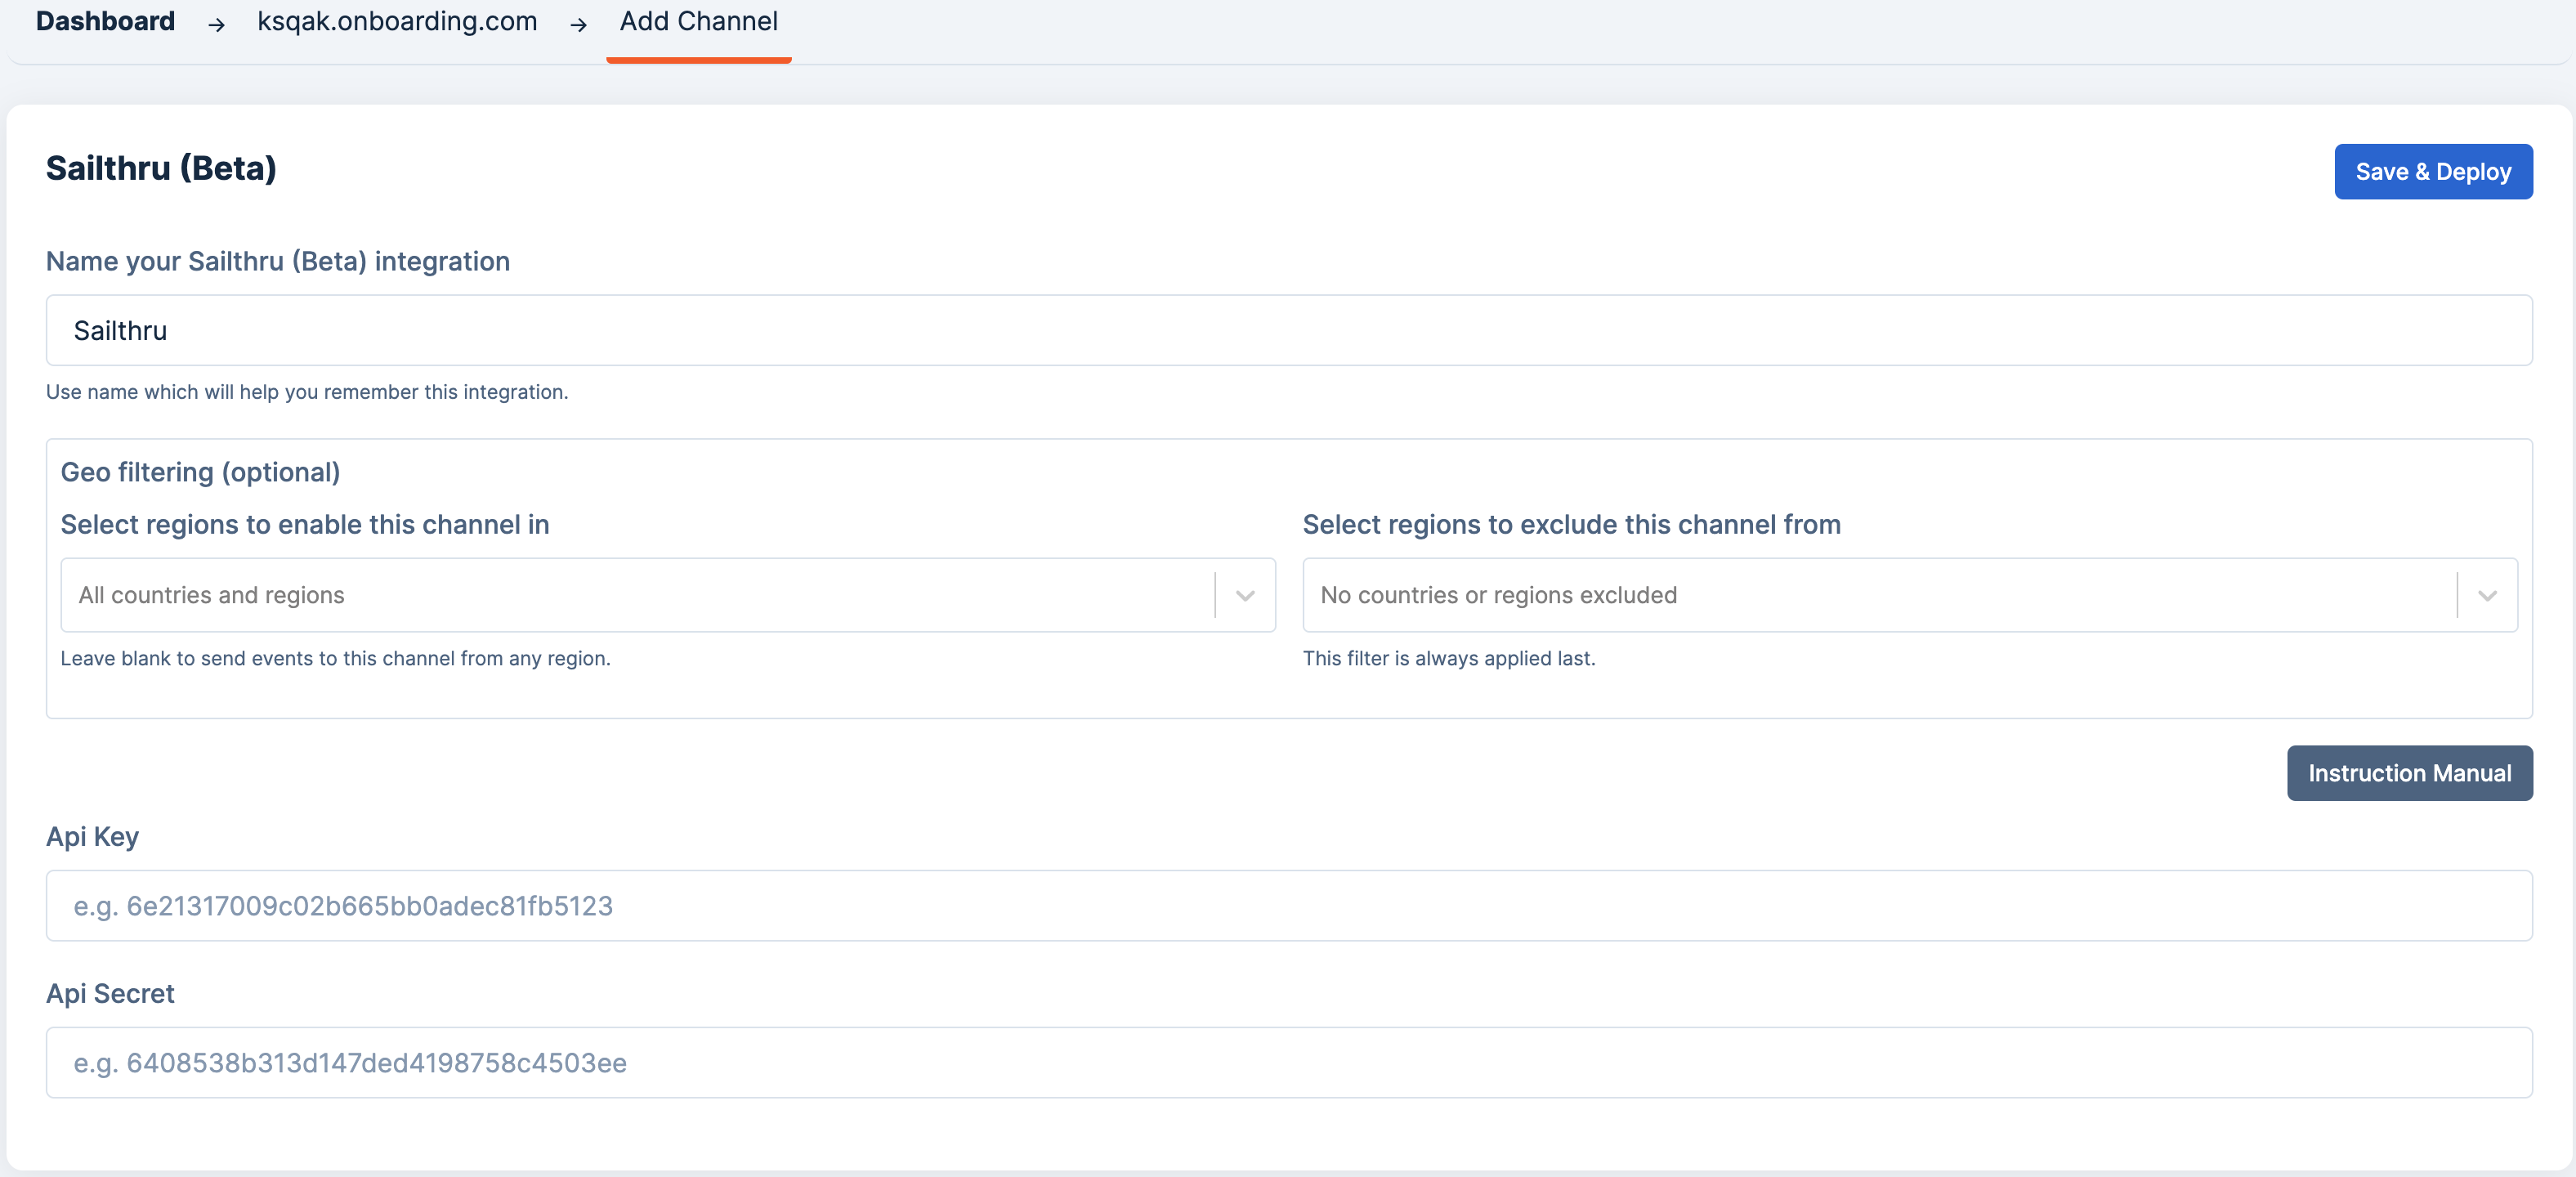Click the 'Api Key' field label

92,836
